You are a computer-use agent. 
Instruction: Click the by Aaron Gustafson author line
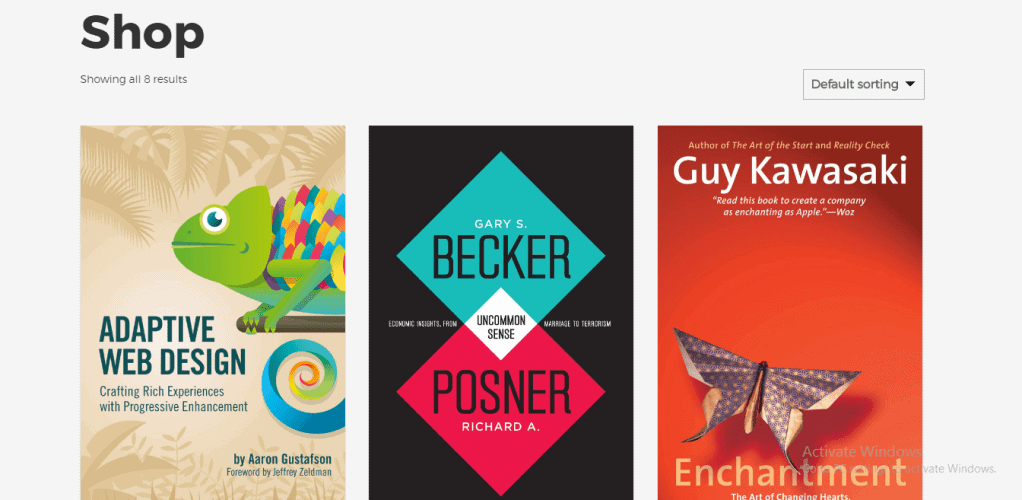tap(282, 458)
